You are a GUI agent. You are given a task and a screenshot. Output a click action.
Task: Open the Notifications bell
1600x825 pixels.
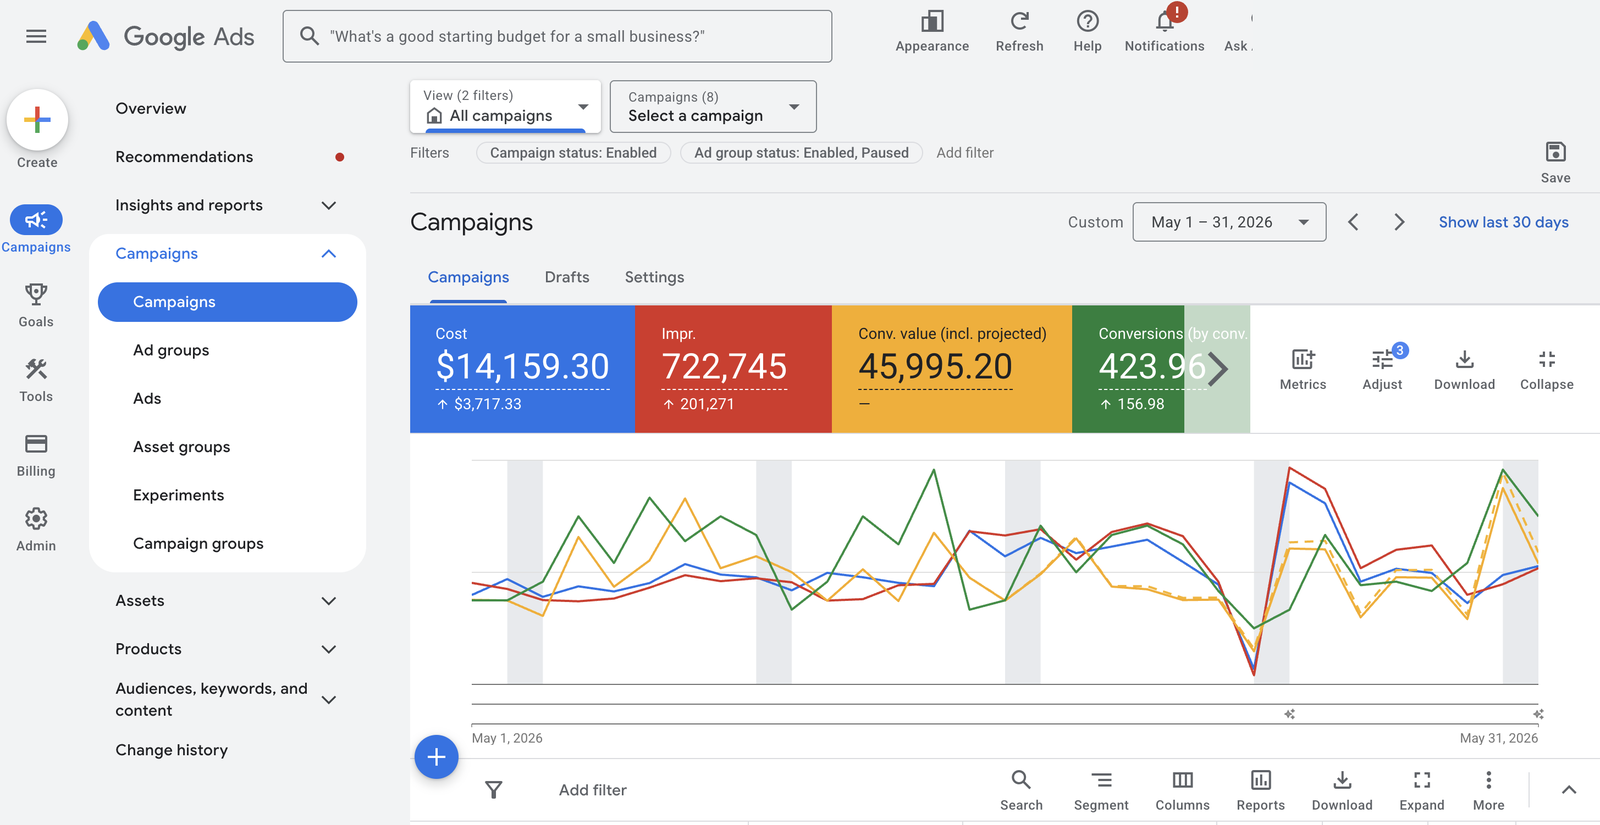tap(1164, 21)
